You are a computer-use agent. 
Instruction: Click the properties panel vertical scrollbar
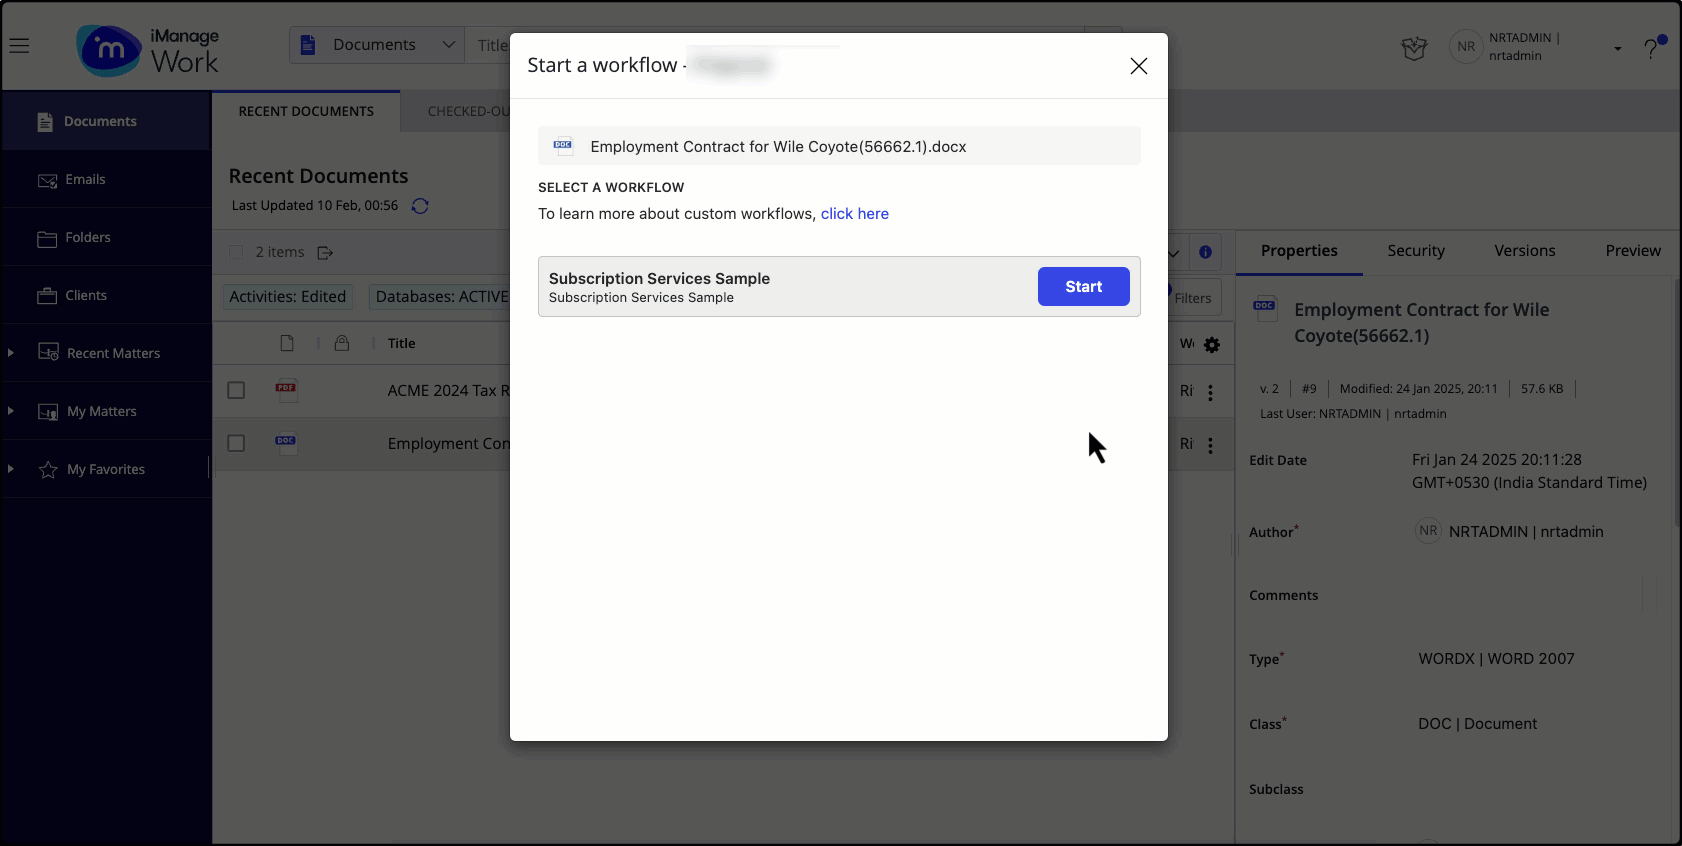click(x=1677, y=404)
